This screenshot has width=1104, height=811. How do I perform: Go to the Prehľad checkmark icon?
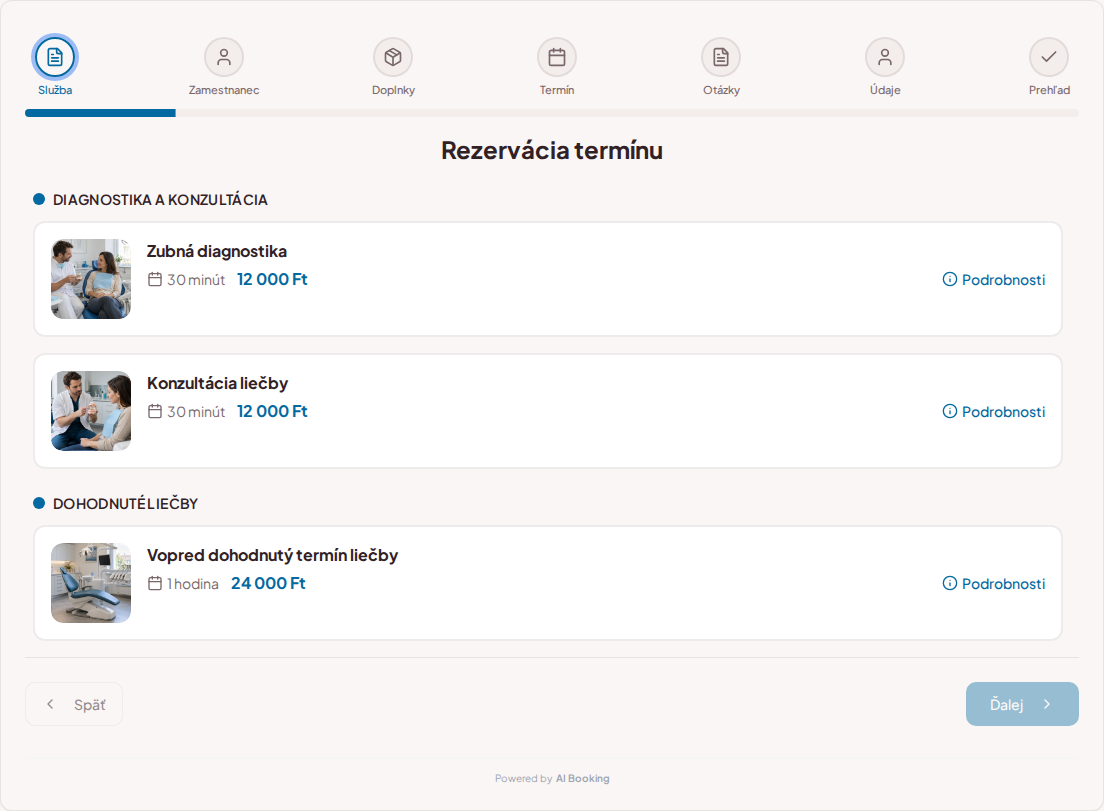(x=1049, y=57)
